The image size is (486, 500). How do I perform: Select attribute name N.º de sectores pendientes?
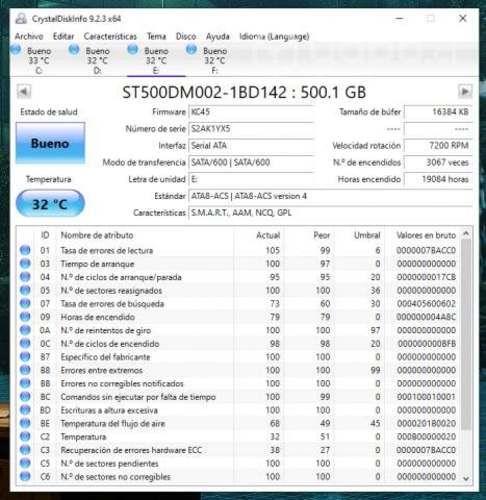point(109,463)
